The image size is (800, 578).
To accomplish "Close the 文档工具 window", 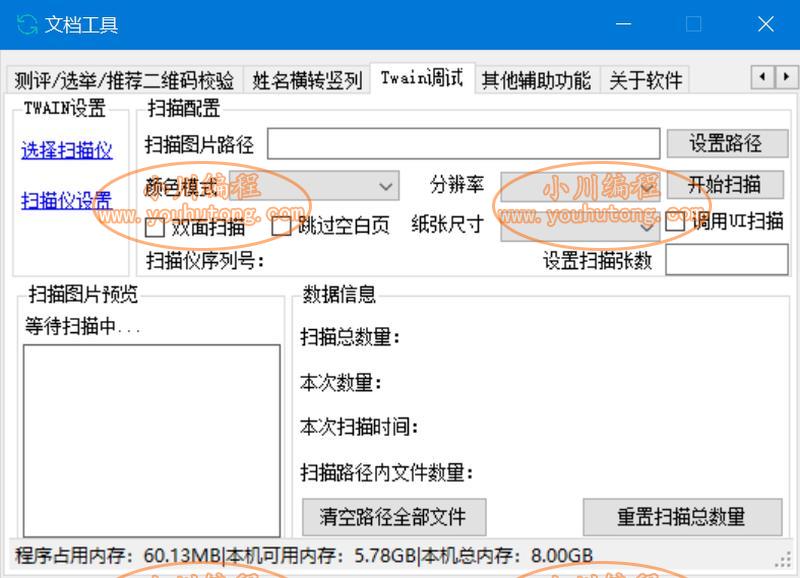I will pos(765,24).
